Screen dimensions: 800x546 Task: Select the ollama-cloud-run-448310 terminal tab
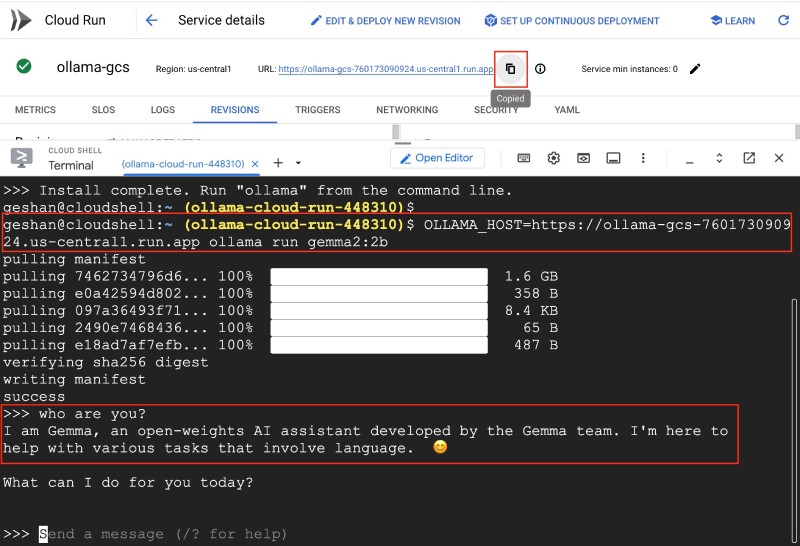coord(183,164)
